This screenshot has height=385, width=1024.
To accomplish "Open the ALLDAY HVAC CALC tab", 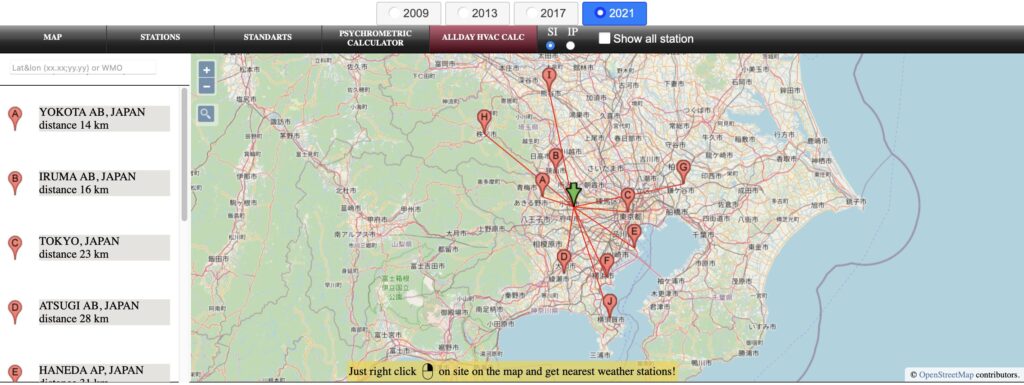I will [483, 38].
